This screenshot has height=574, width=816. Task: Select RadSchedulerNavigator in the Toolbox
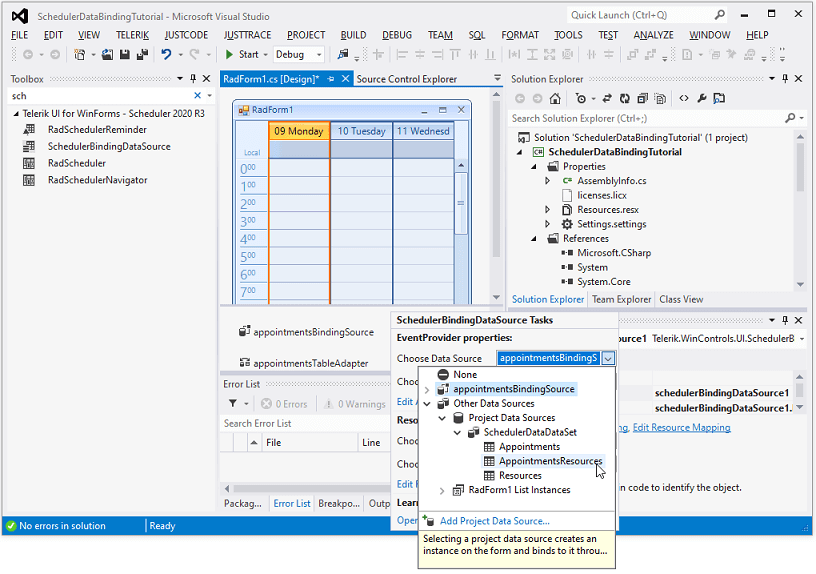(x=97, y=180)
